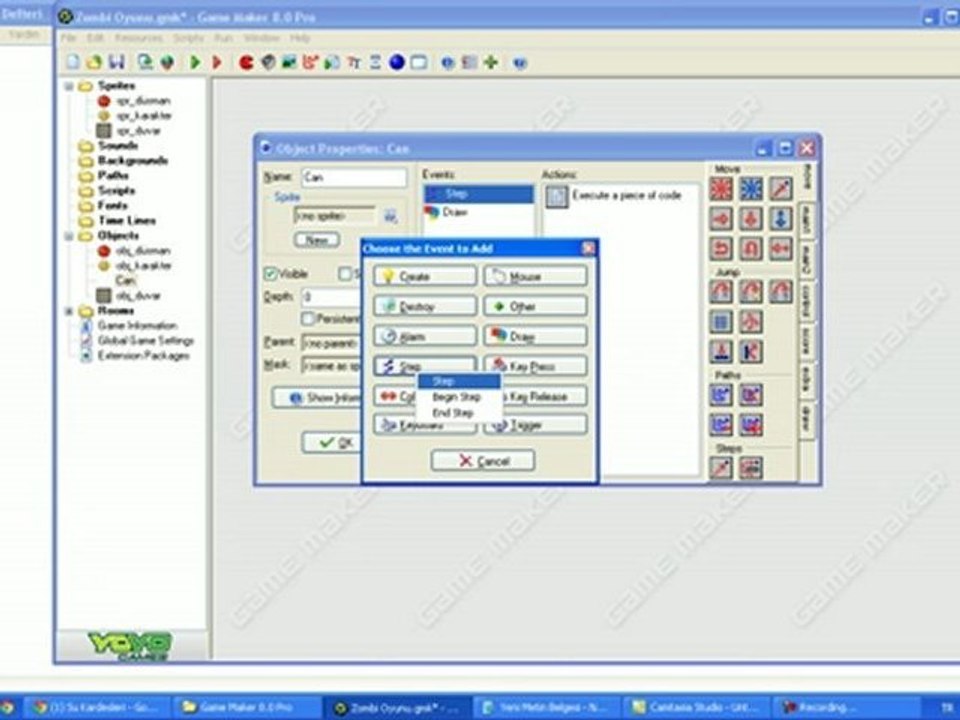Select the Jump to Position action icon
The image size is (960, 720).
point(721,291)
